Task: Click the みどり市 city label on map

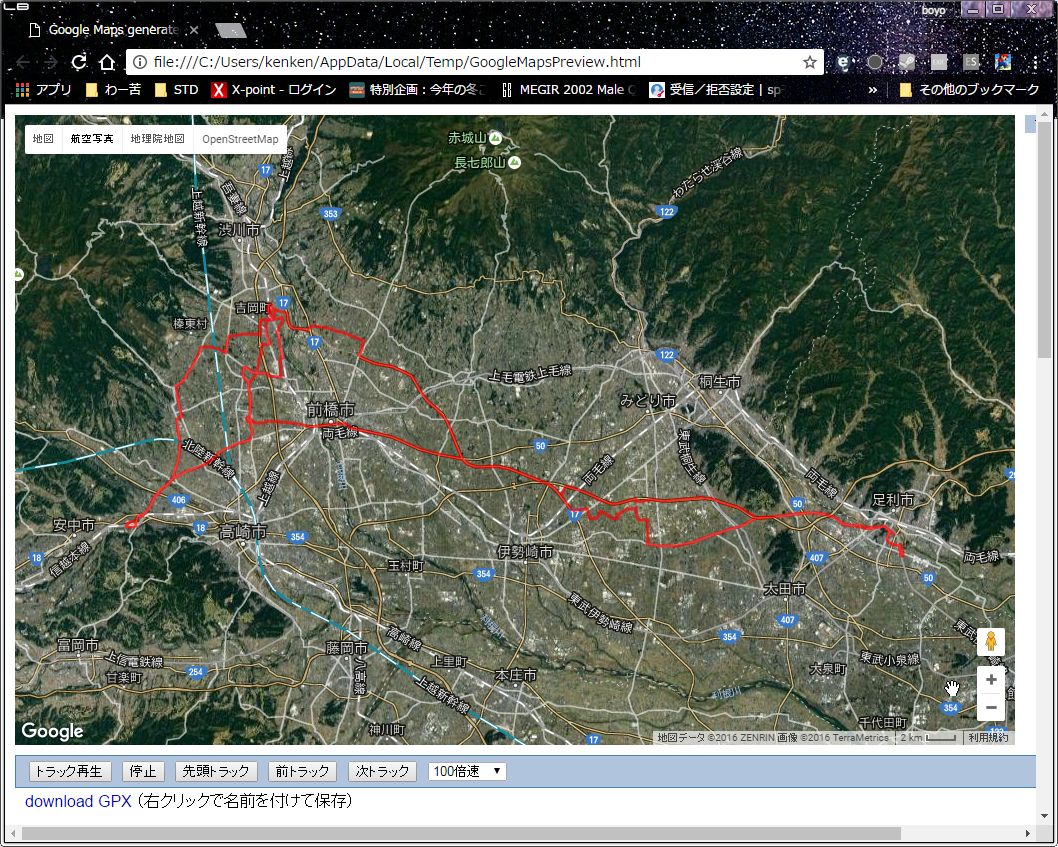Action: tap(648, 400)
